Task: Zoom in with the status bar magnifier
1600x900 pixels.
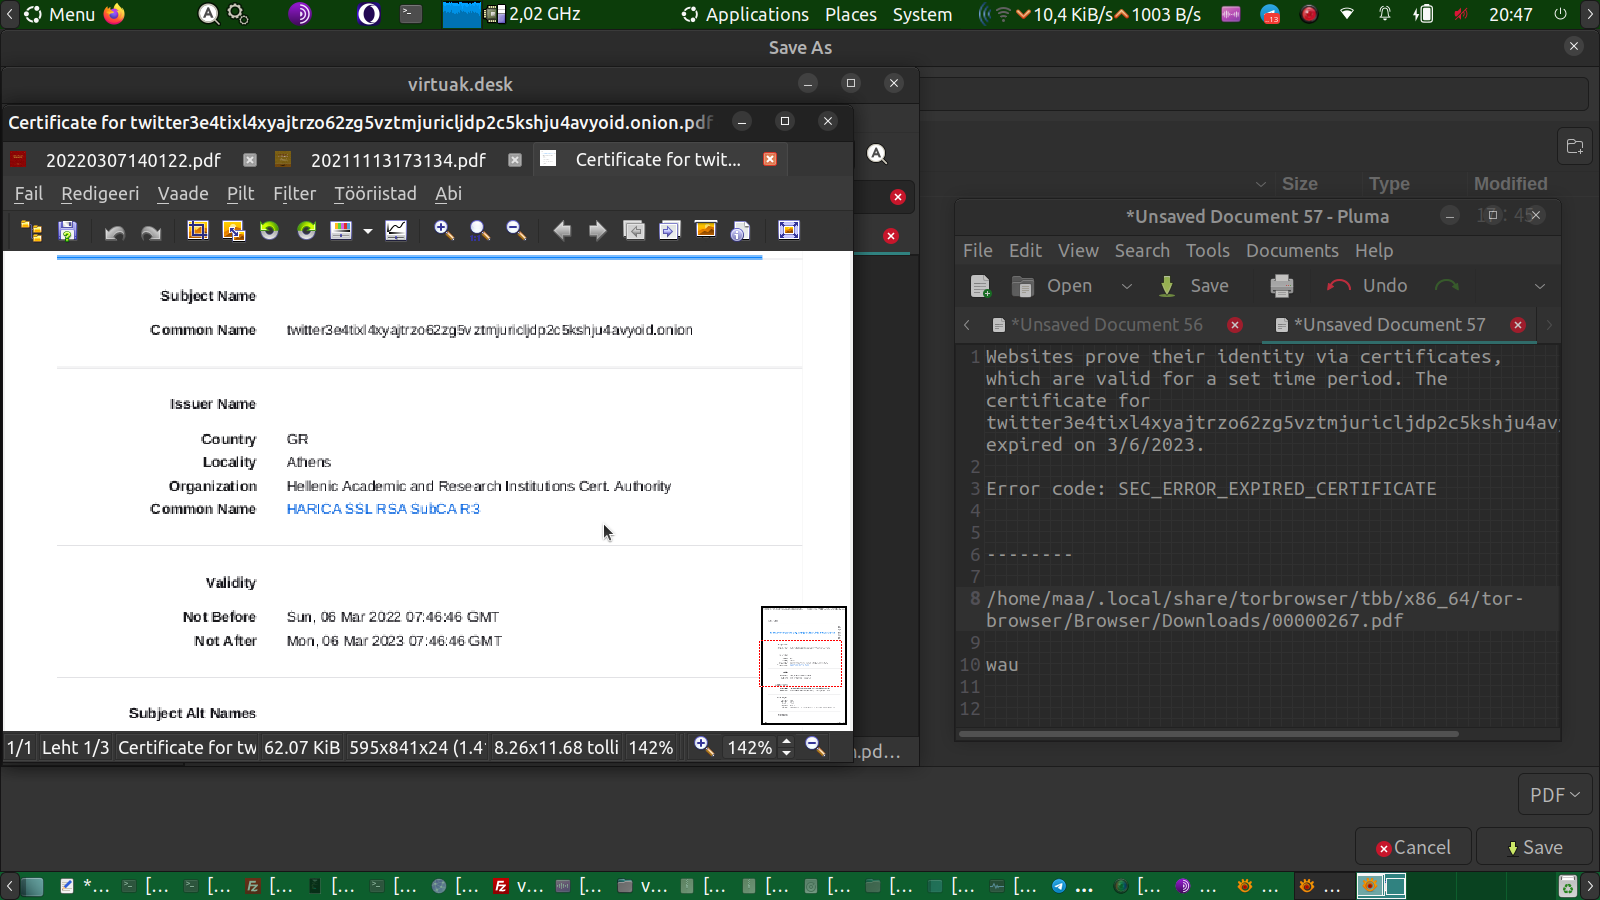Action: 704,747
